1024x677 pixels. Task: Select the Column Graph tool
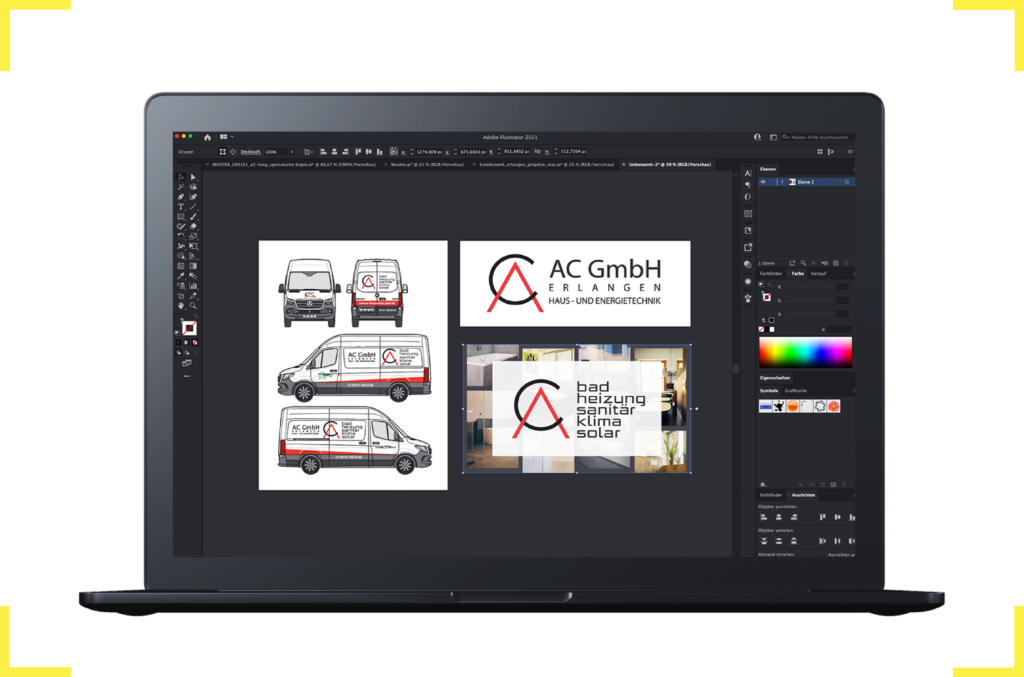pos(193,285)
